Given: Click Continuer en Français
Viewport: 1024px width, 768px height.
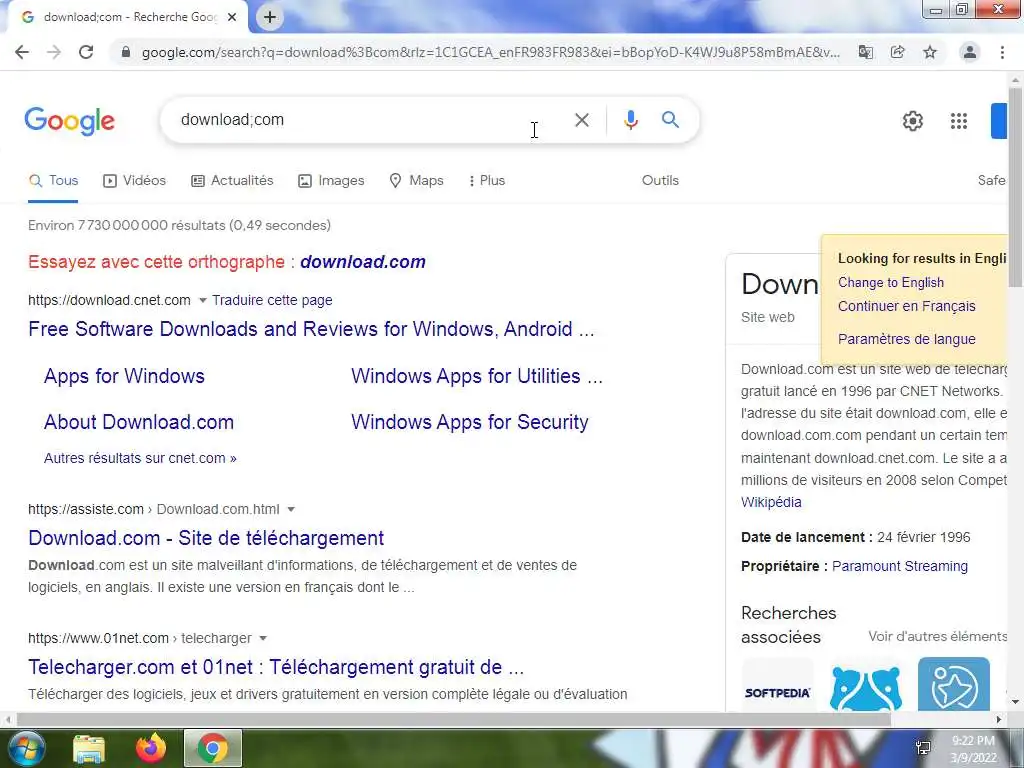Looking at the screenshot, I should (x=906, y=306).
